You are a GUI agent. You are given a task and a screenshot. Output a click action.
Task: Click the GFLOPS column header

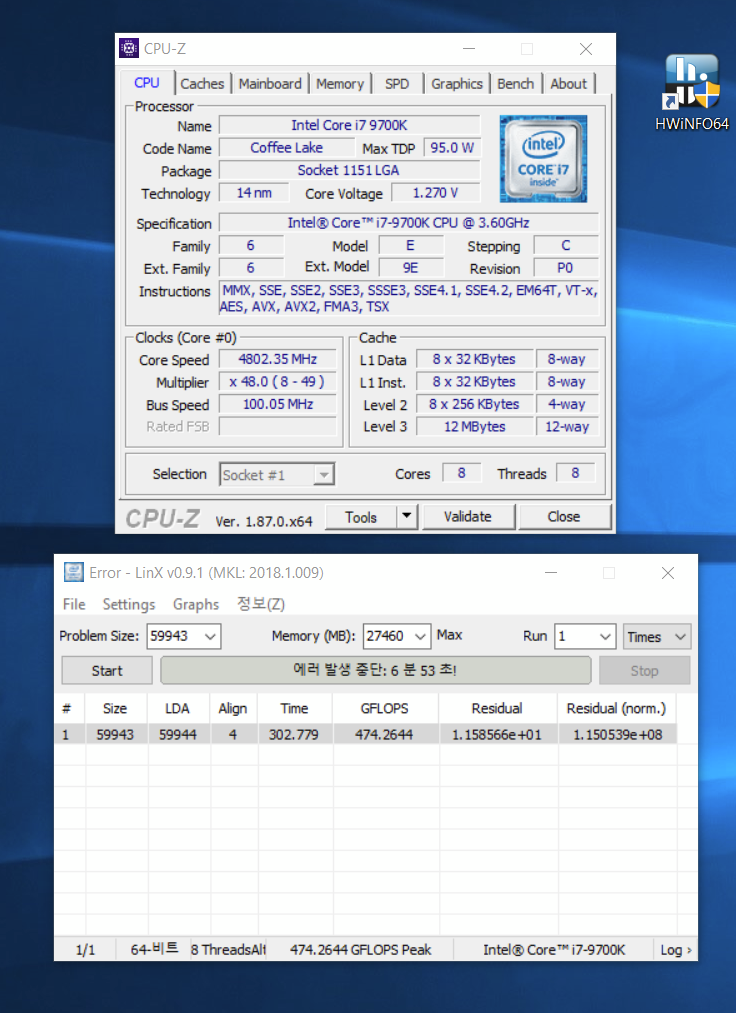pos(384,708)
